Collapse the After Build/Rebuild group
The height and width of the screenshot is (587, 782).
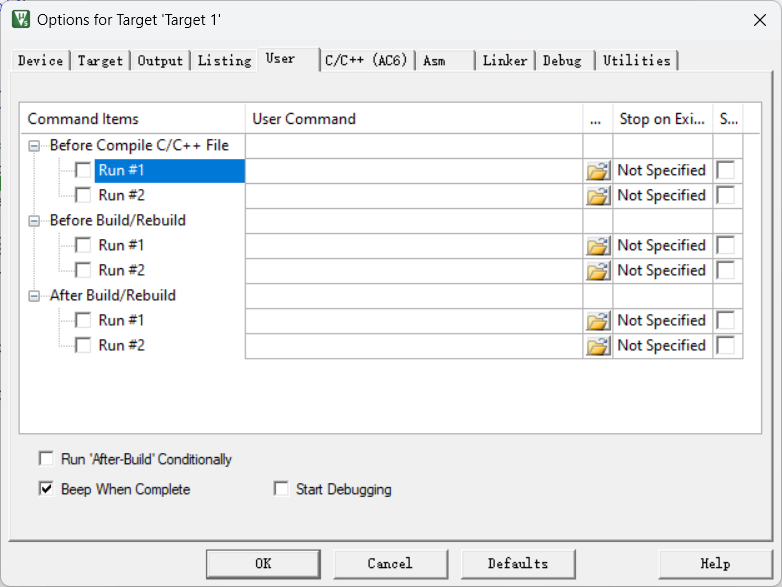point(35,296)
